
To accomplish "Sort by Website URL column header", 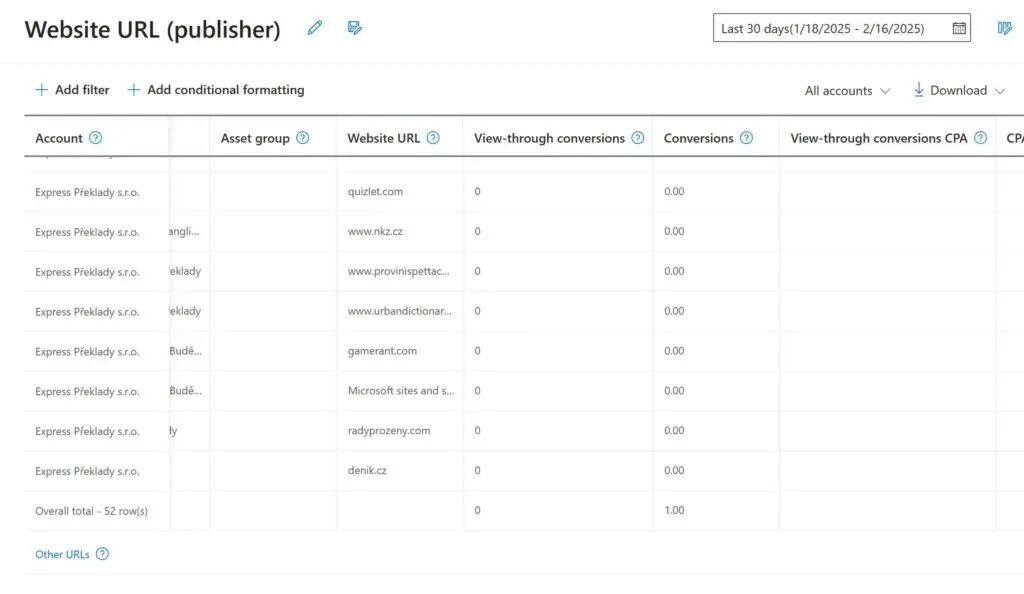I will [x=383, y=138].
